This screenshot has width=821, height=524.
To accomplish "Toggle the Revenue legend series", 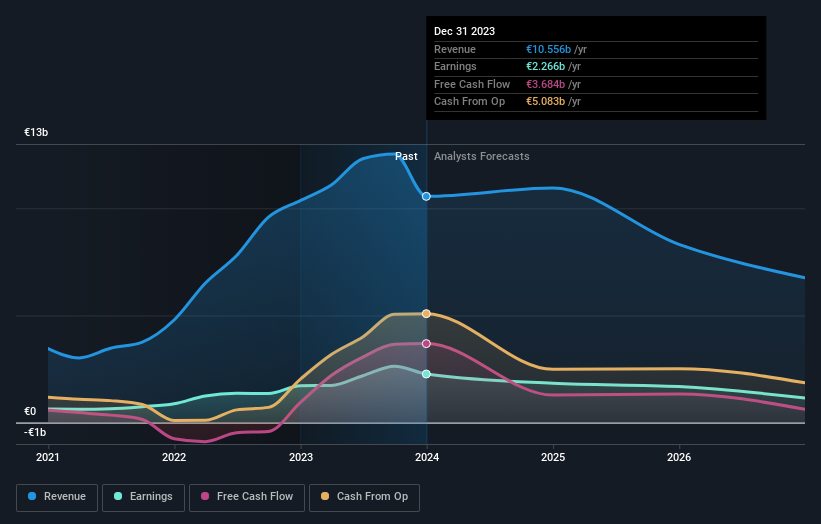I will point(57,497).
